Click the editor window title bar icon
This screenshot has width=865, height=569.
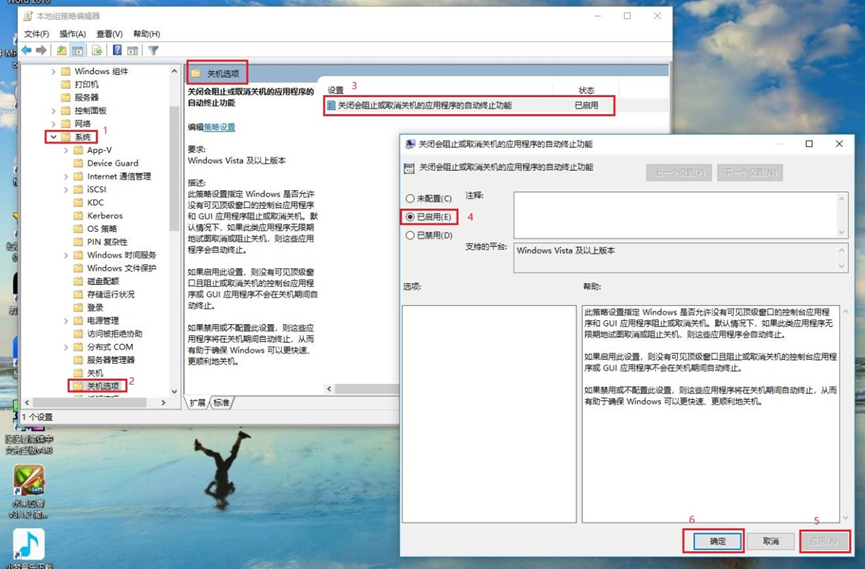pos(28,16)
